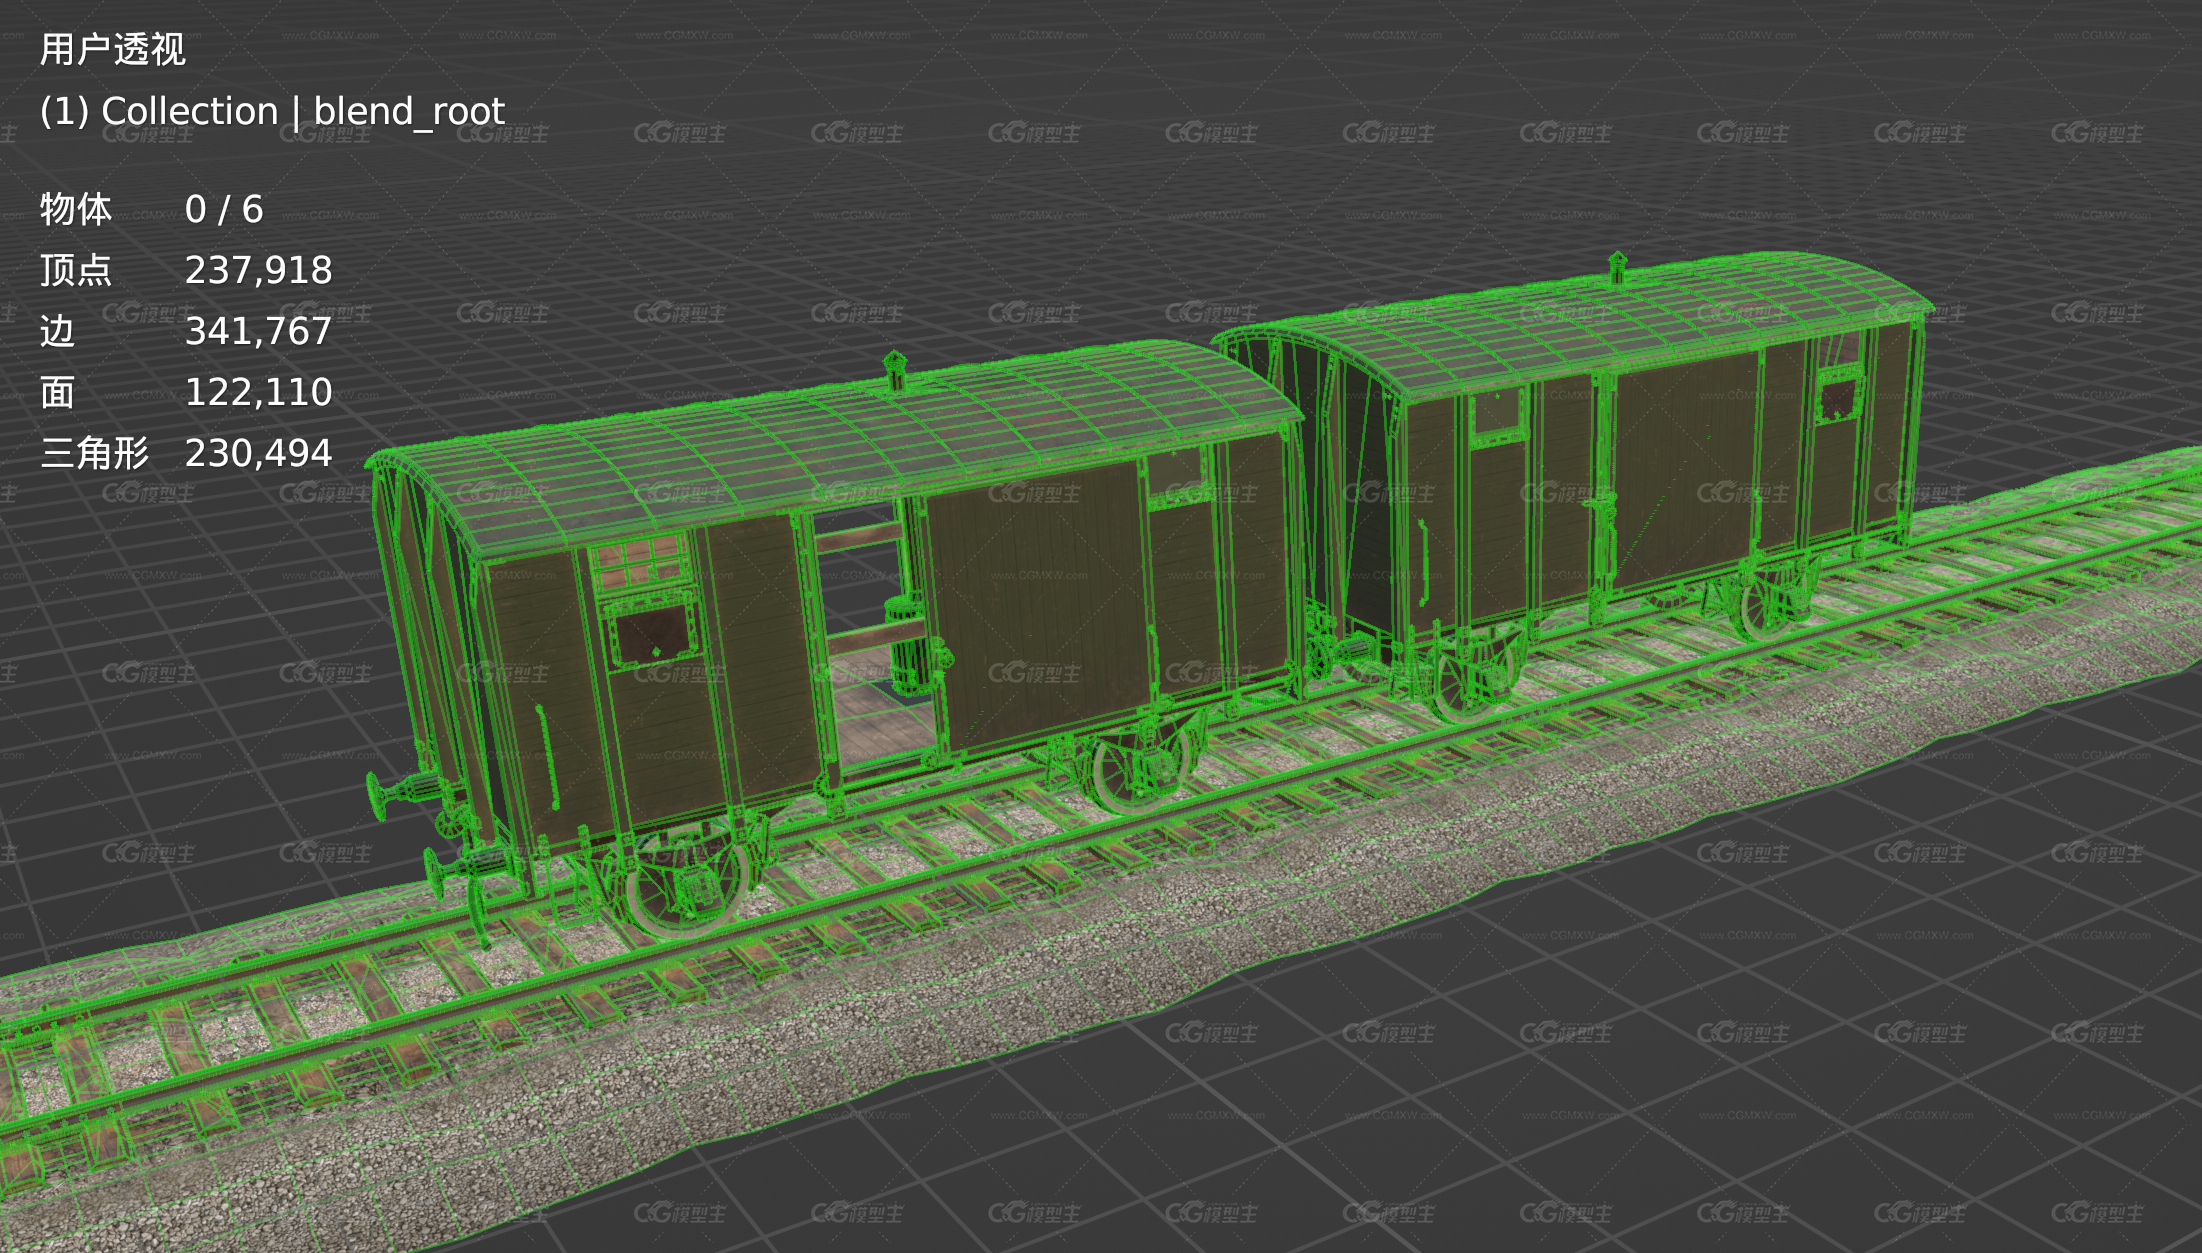Click the object count '0 / 6'

(224, 209)
